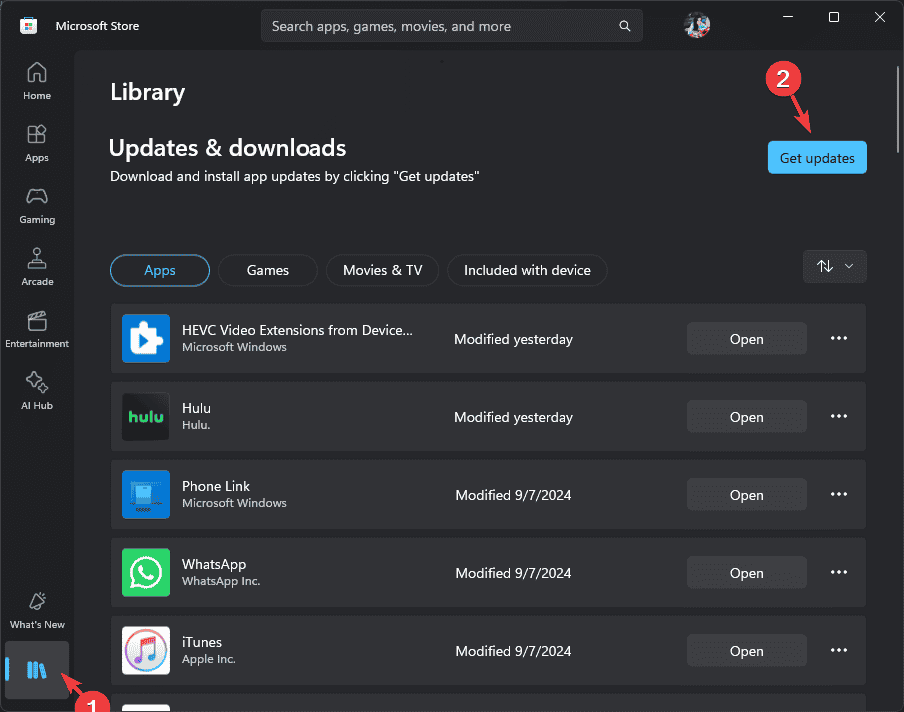Click the vertical scrollbar of the library
Image resolution: width=904 pixels, height=712 pixels.
tap(898, 110)
